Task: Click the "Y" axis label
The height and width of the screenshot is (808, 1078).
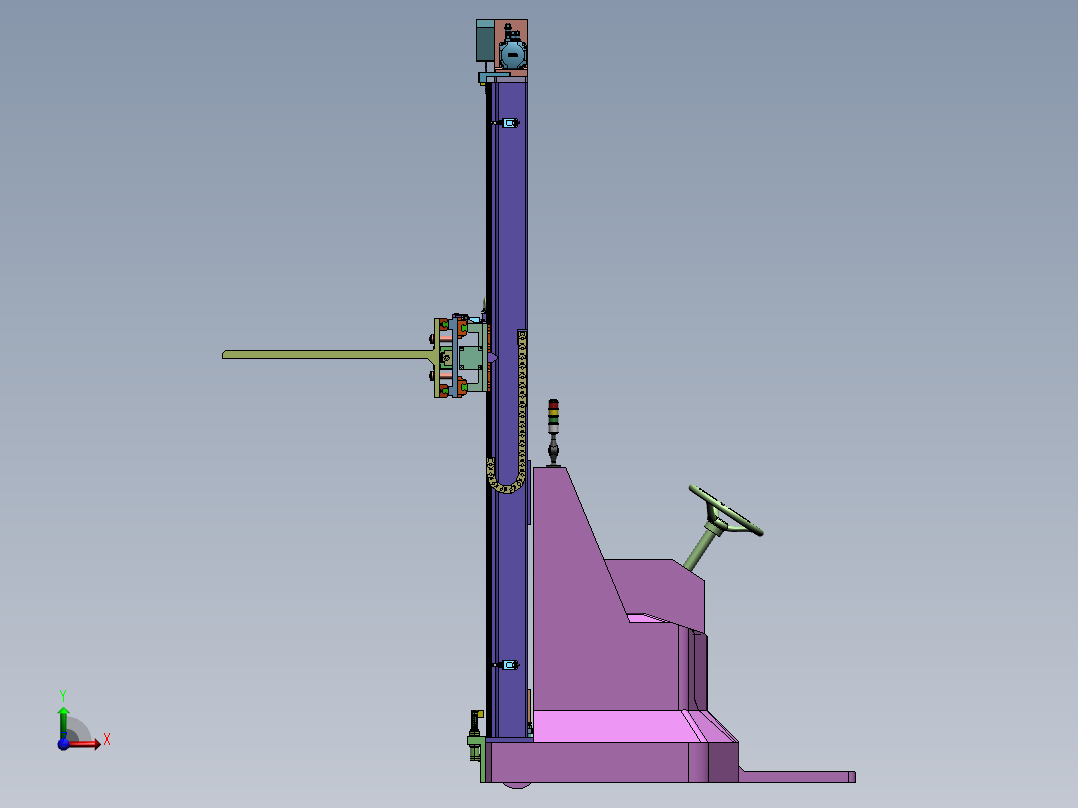Action: tap(63, 696)
